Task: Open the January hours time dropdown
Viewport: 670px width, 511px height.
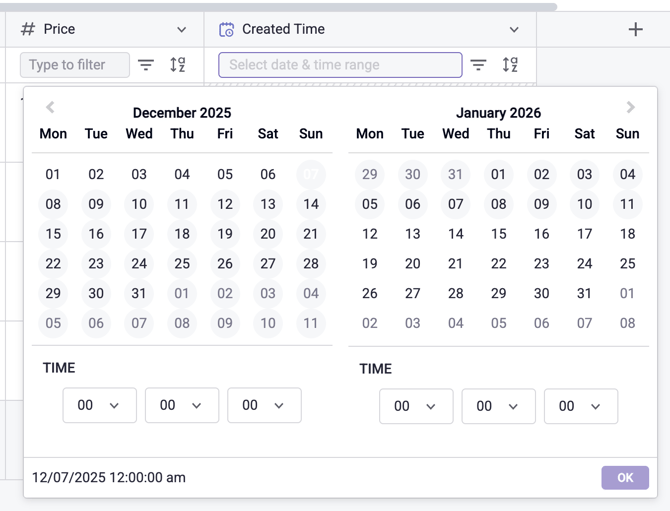Action: (416, 406)
